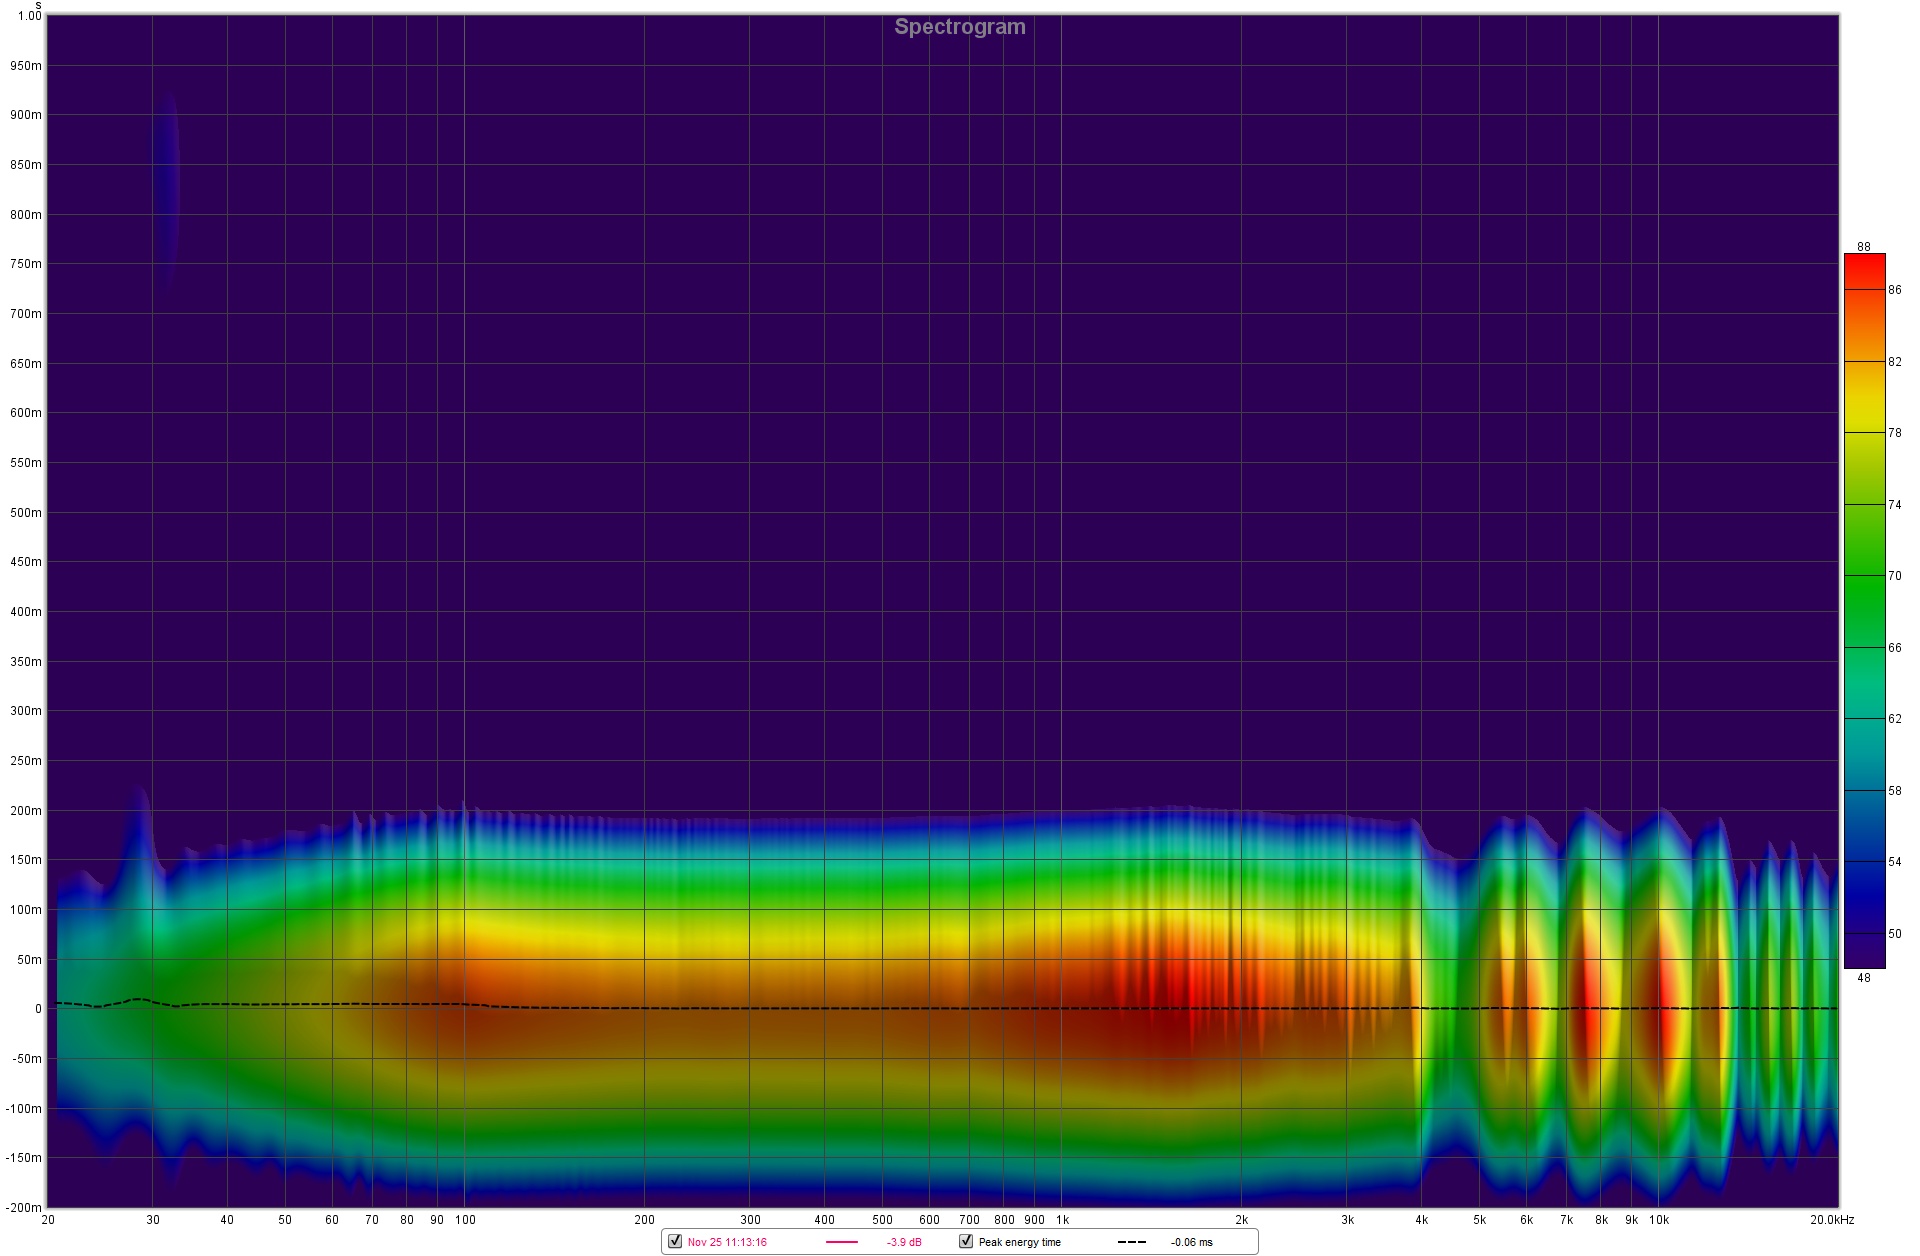Click the pink trace line sample in legend
The height and width of the screenshot is (1256, 1920).
(x=842, y=1242)
